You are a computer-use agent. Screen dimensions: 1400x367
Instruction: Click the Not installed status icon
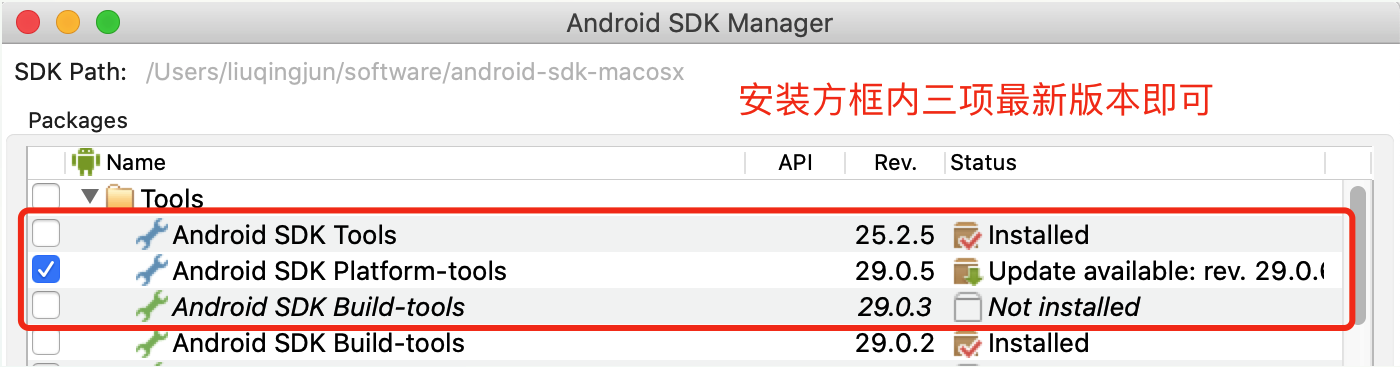tap(967, 307)
